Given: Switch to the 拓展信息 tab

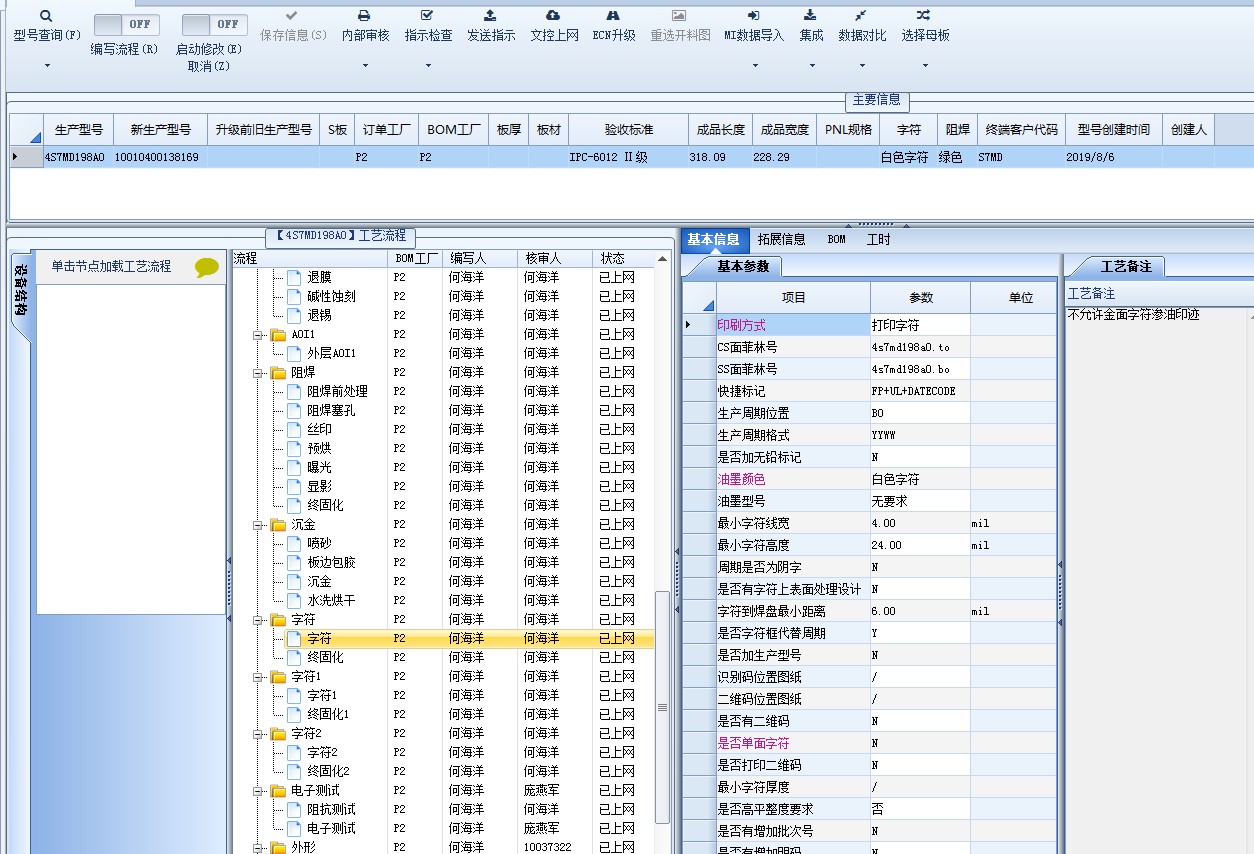Looking at the screenshot, I should tap(781, 240).
